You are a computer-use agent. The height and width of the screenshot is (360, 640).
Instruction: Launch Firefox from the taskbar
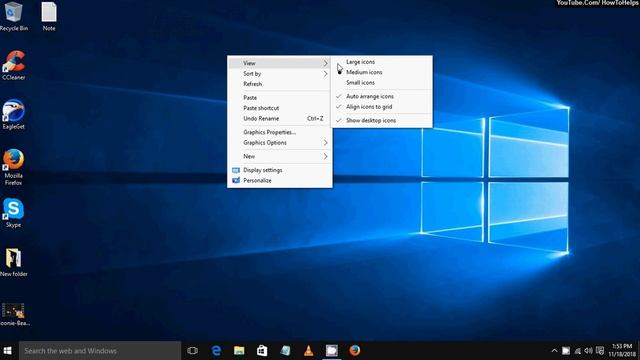(354, 351)
